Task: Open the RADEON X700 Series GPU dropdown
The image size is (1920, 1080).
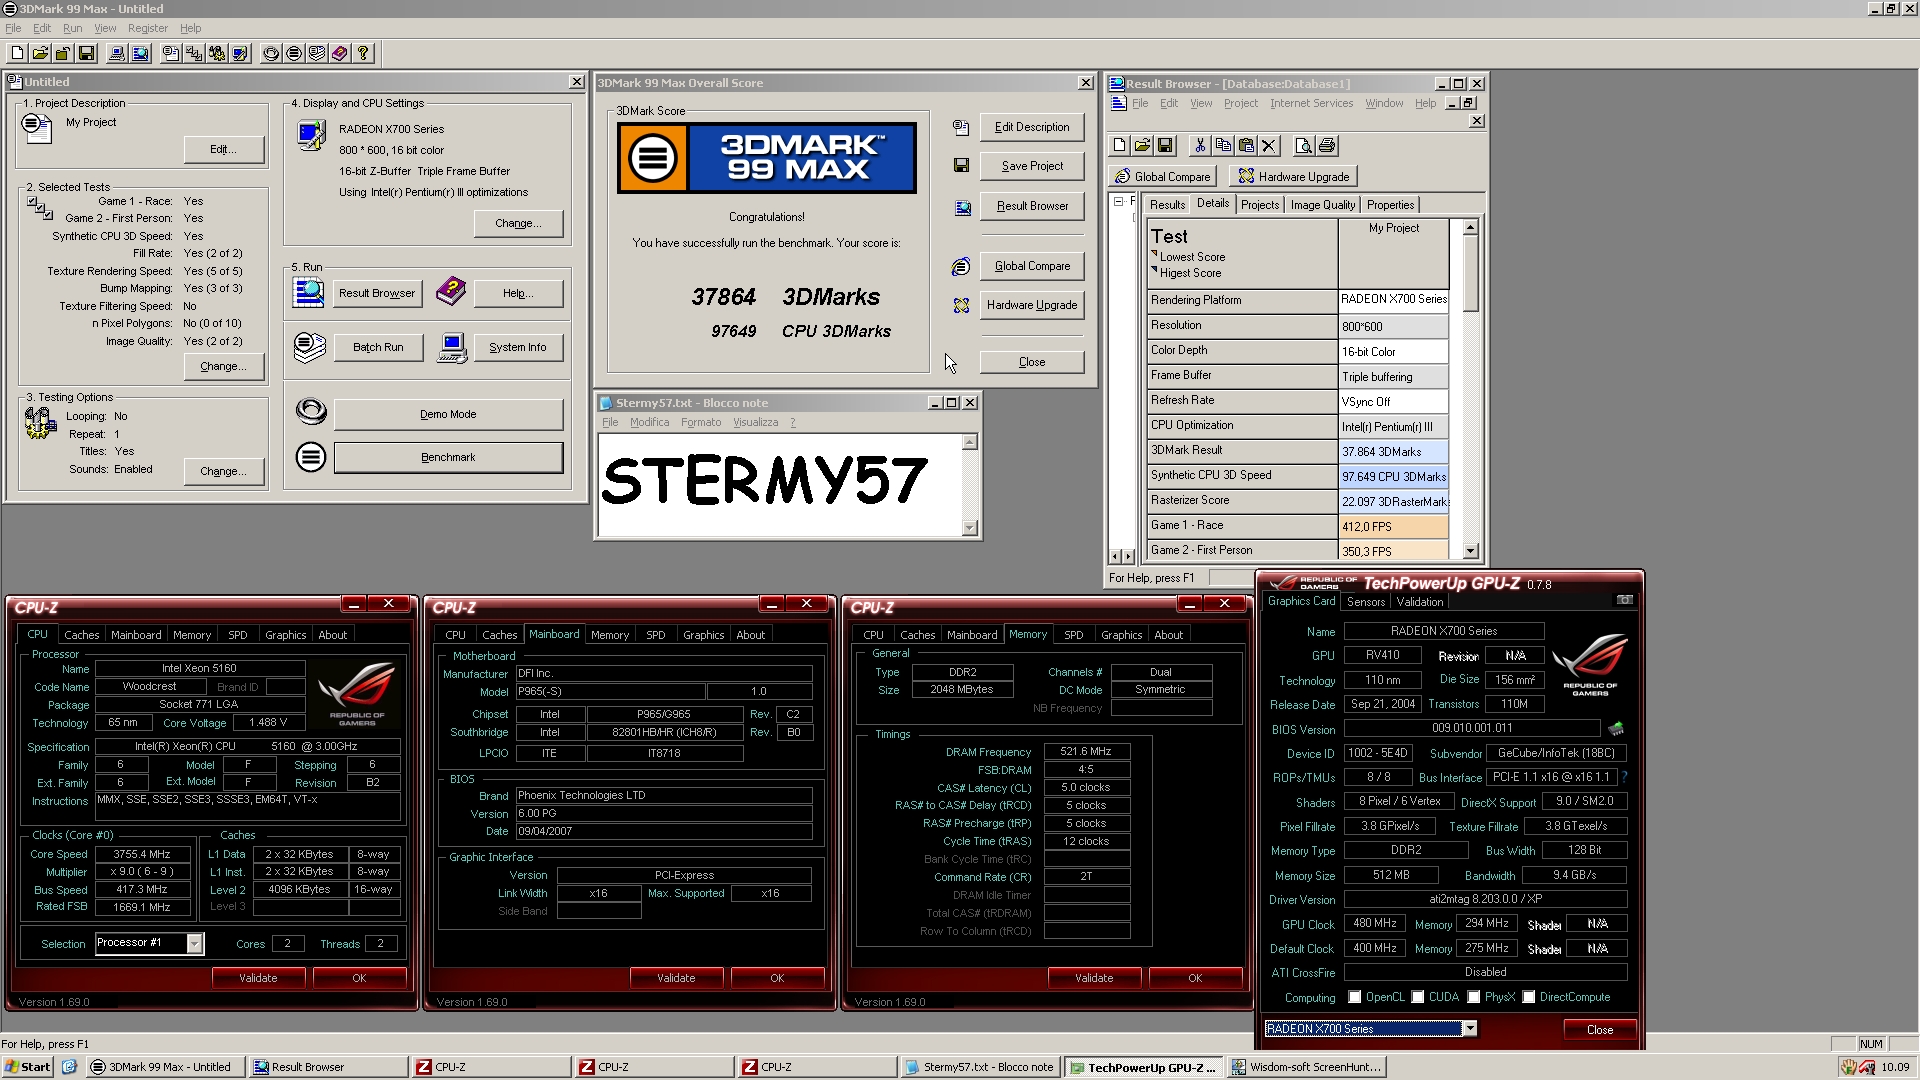Action: coord(1469,1029)
